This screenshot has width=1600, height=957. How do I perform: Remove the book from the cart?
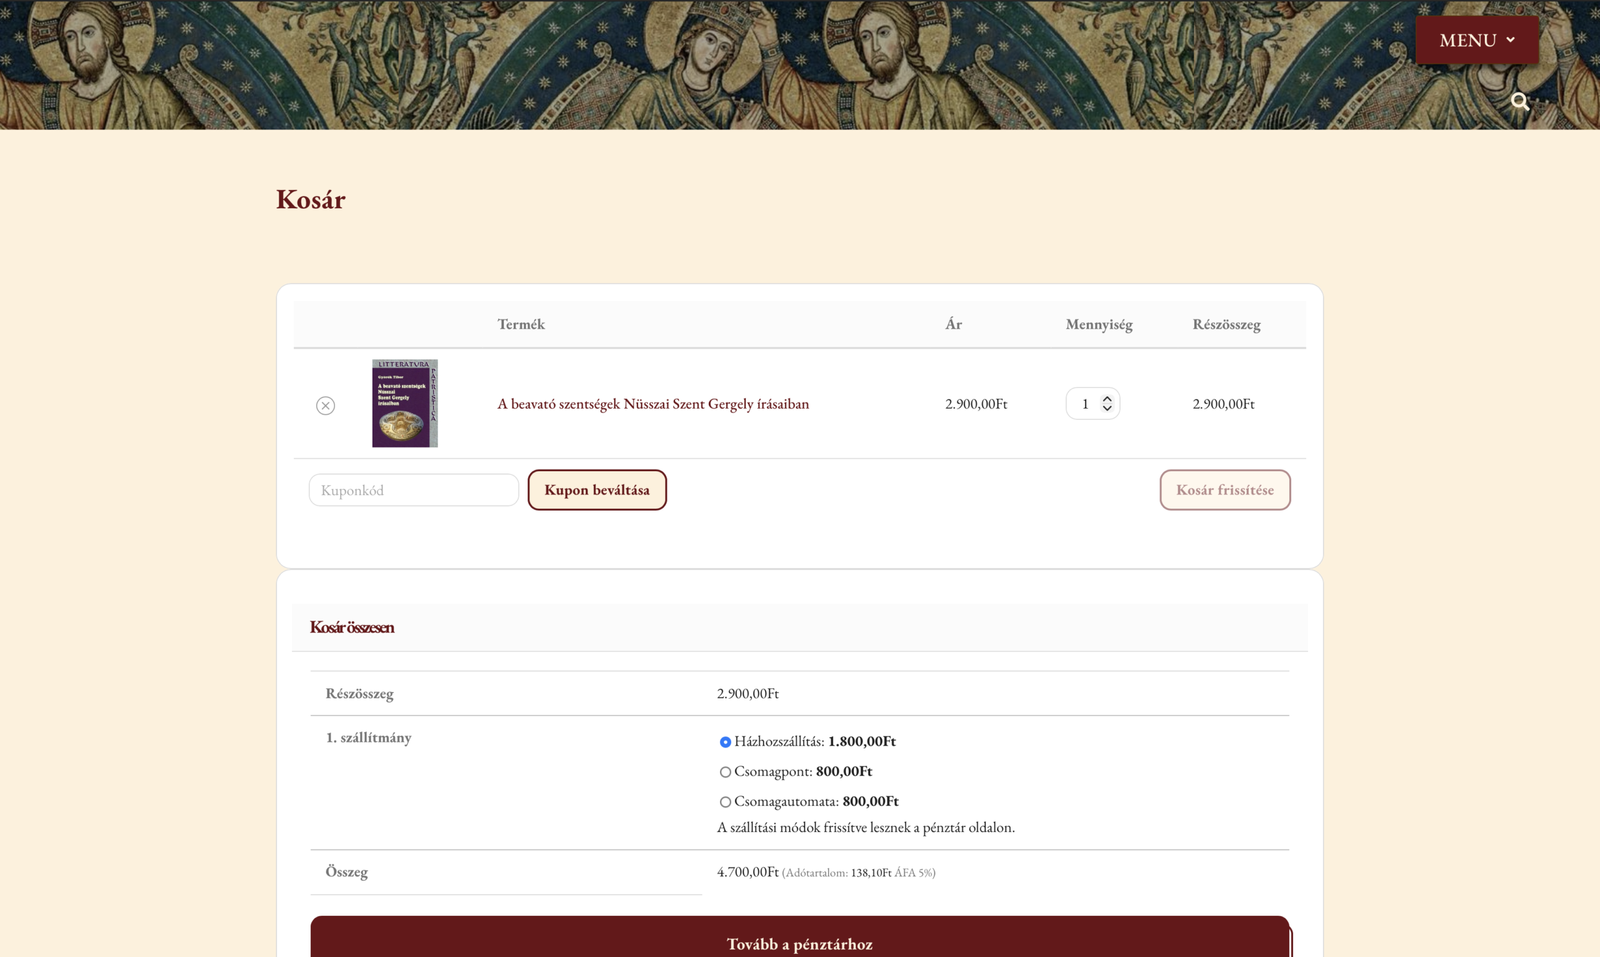[325, 405]
